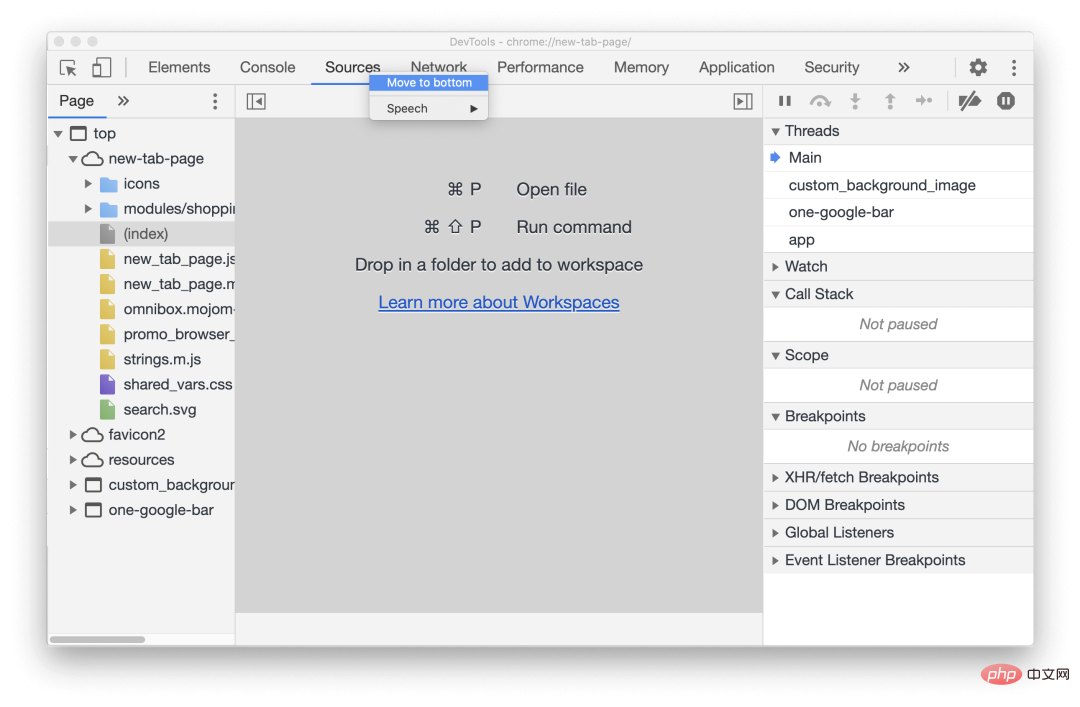The image size is (1080, 707).
Task: Click the navigator horizontal scrollbar
Action: click(97, 639)
